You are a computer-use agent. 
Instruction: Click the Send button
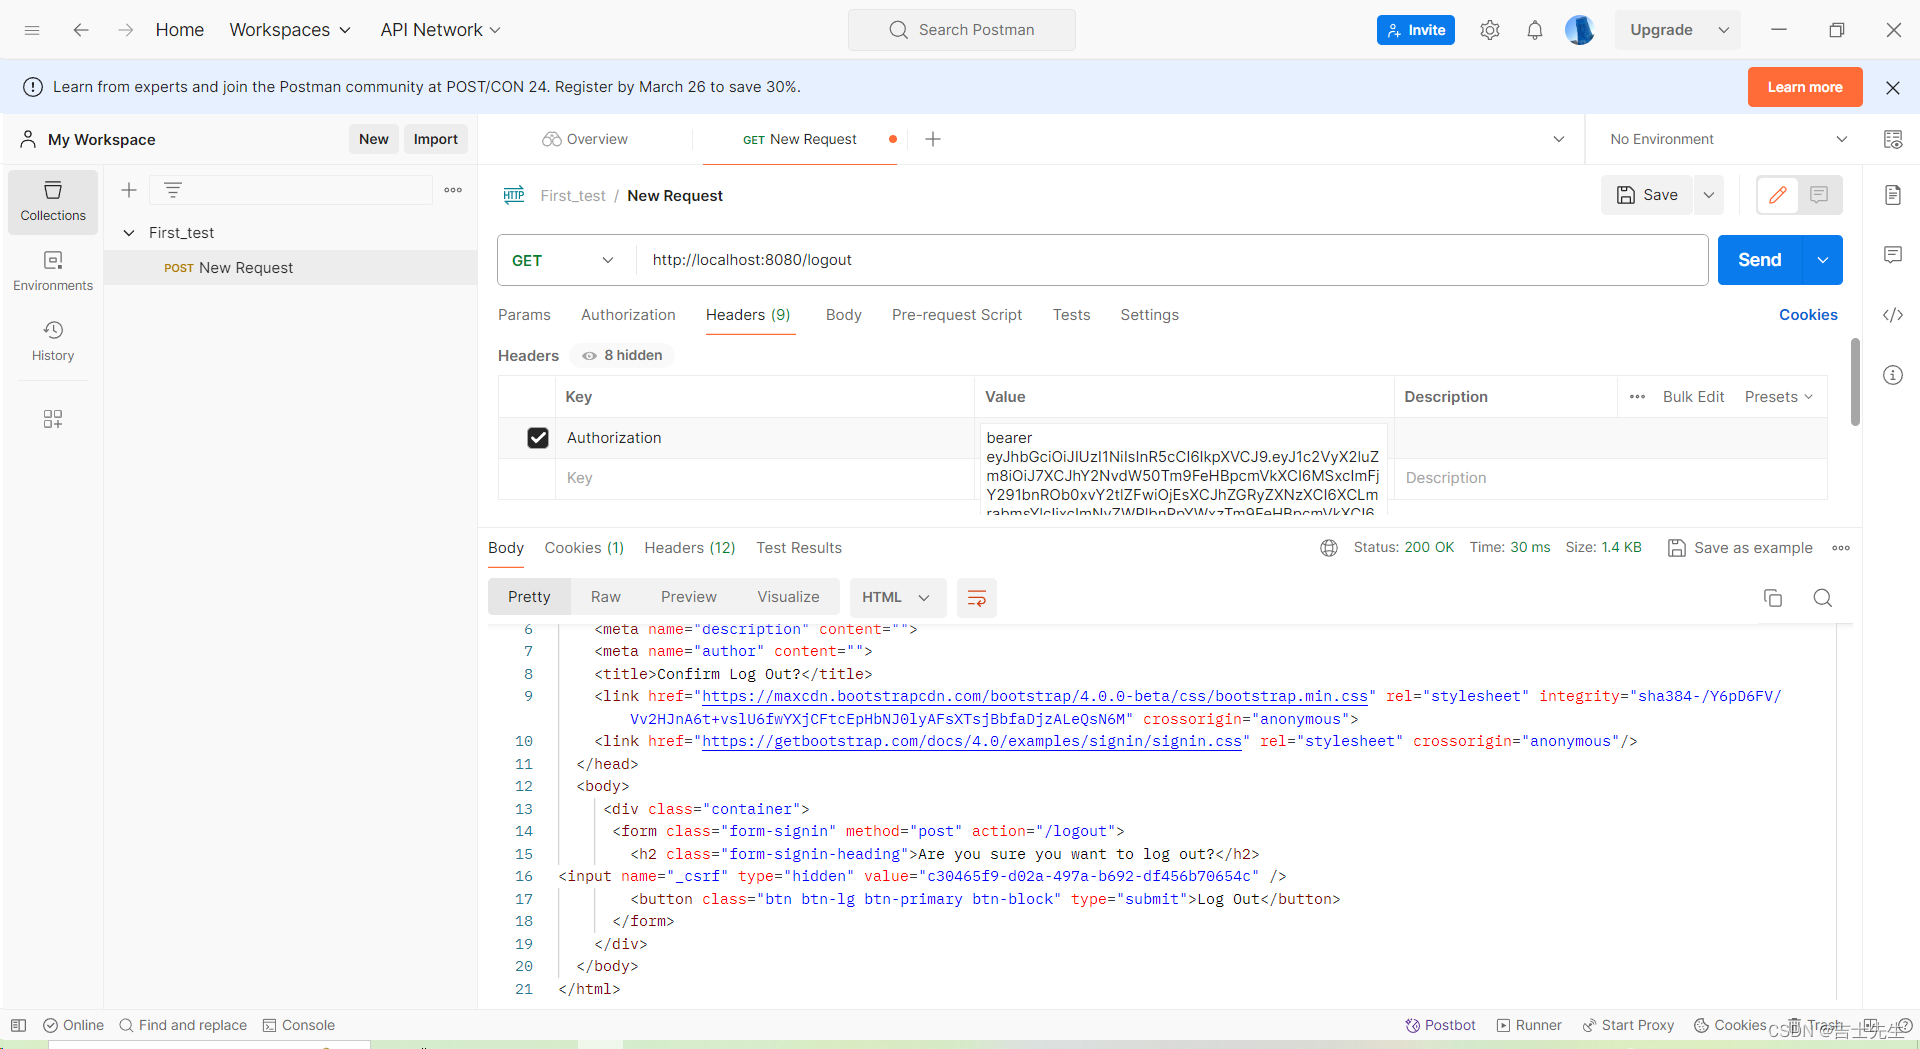pyautogui.click(x=1760, y=260)
